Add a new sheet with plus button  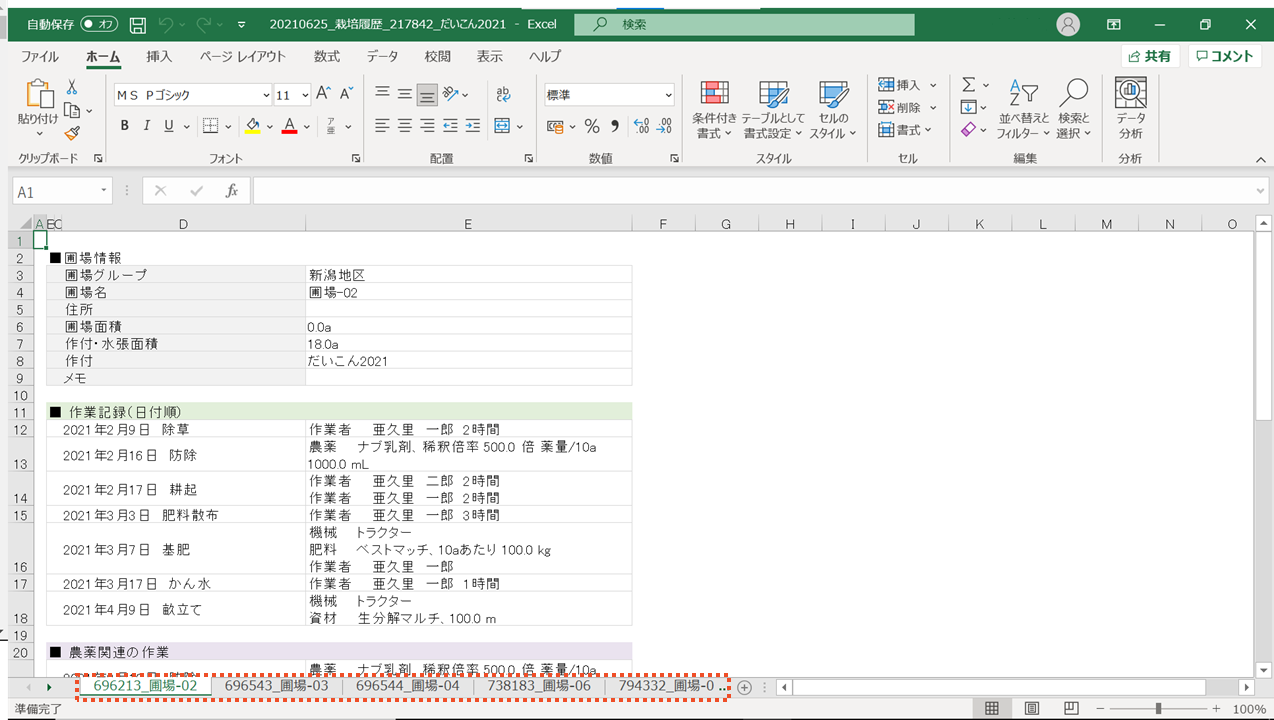[744, 687]
